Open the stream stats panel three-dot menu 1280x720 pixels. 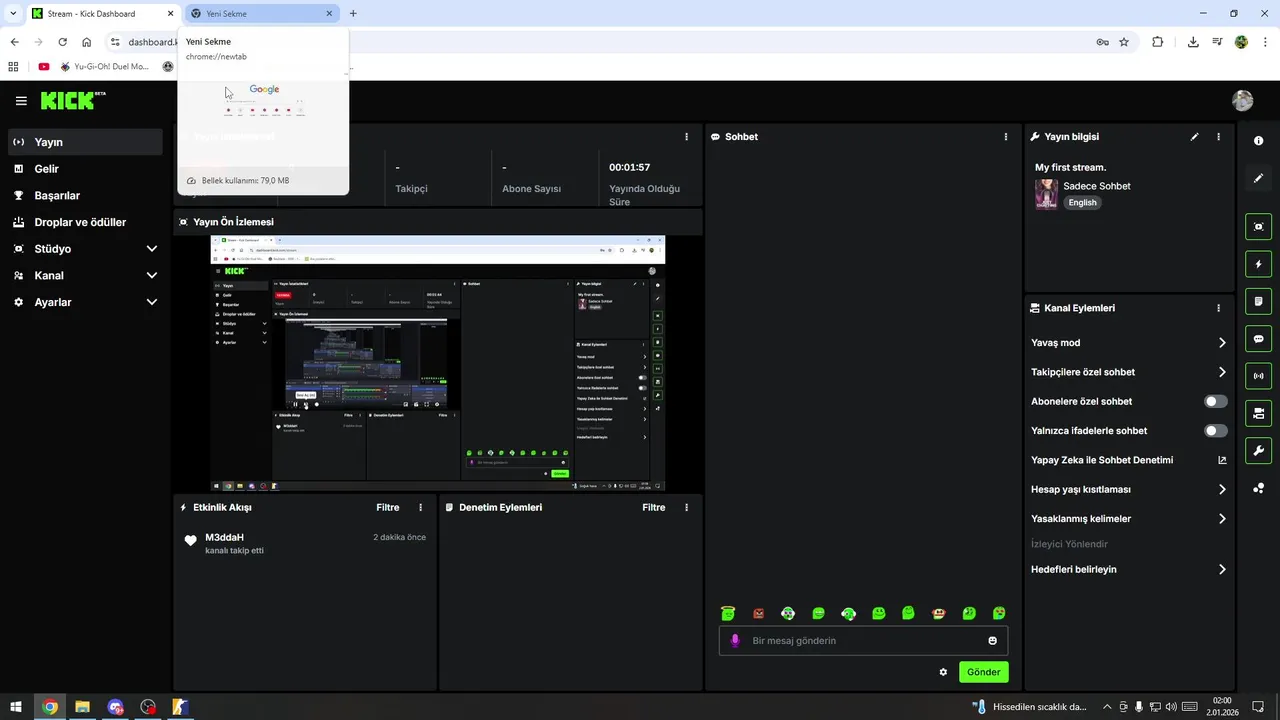686,137
